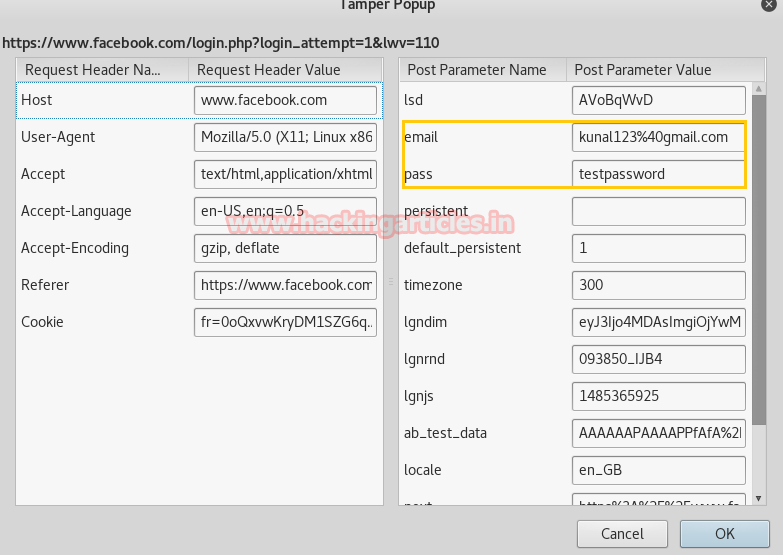Select the persistent parameter name

(x=436, y=211)
